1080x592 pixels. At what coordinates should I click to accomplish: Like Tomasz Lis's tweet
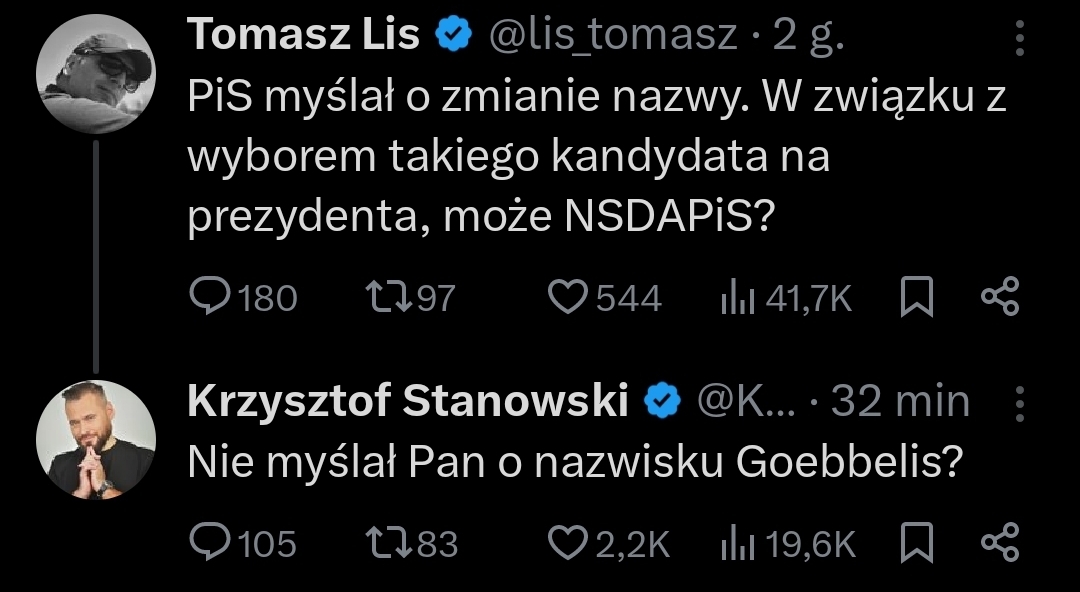click(x=572, y=298)
